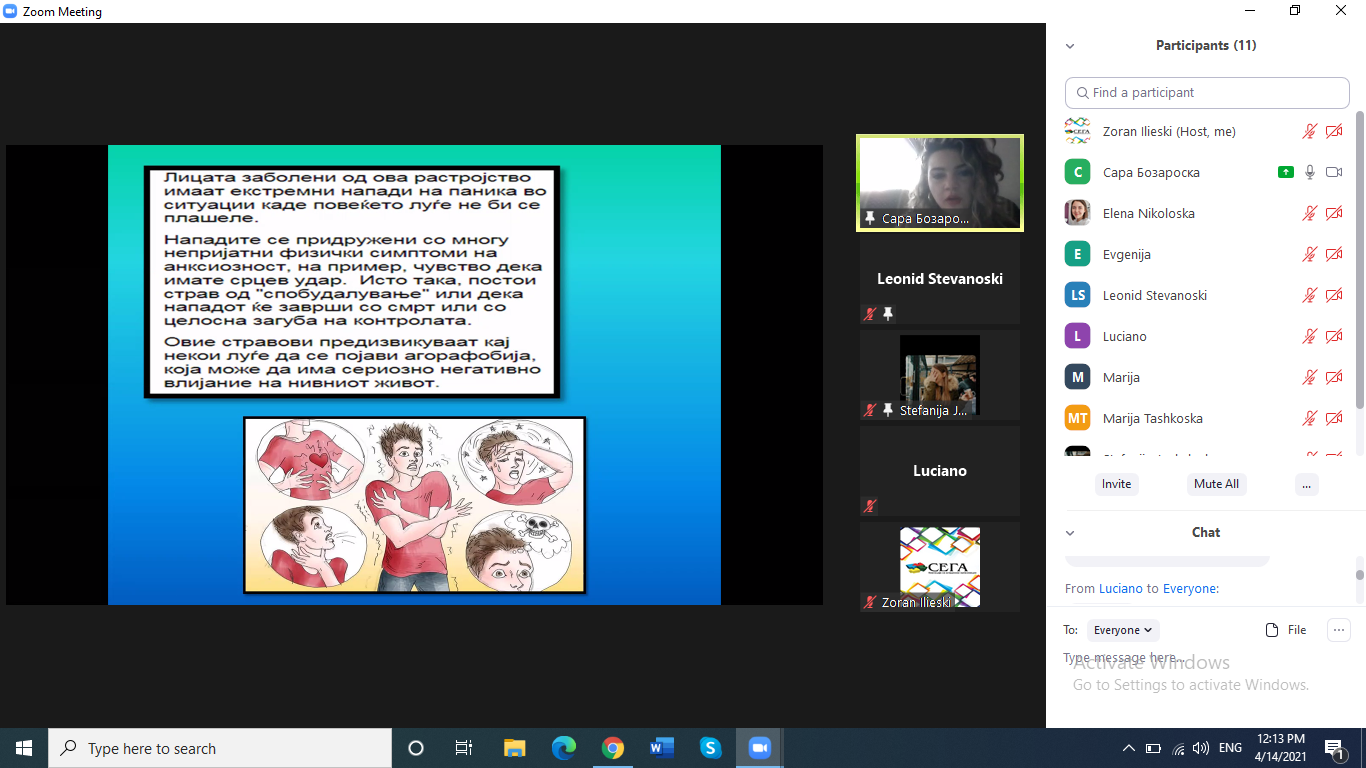The height and width of the screenshot is (768, 1366).
Task: Click camera-off icon for Evgenija
Action: [x=1334, y=254]
